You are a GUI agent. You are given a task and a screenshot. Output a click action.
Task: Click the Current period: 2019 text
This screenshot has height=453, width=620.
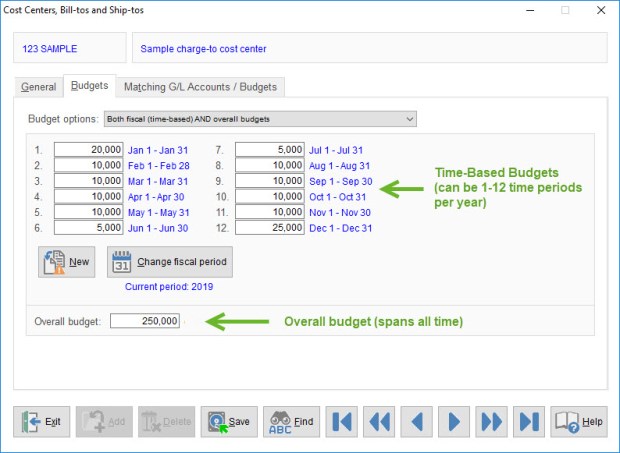coord(169,287)
